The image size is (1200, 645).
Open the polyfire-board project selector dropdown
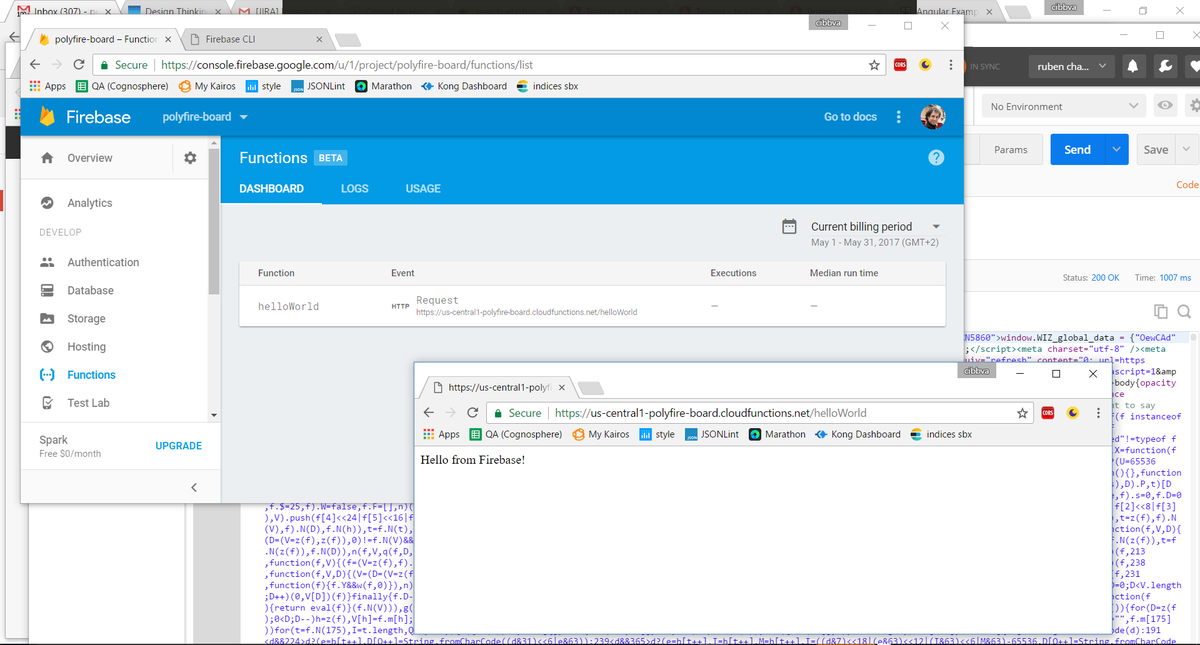pyautogui.click(x=205, y=117)
